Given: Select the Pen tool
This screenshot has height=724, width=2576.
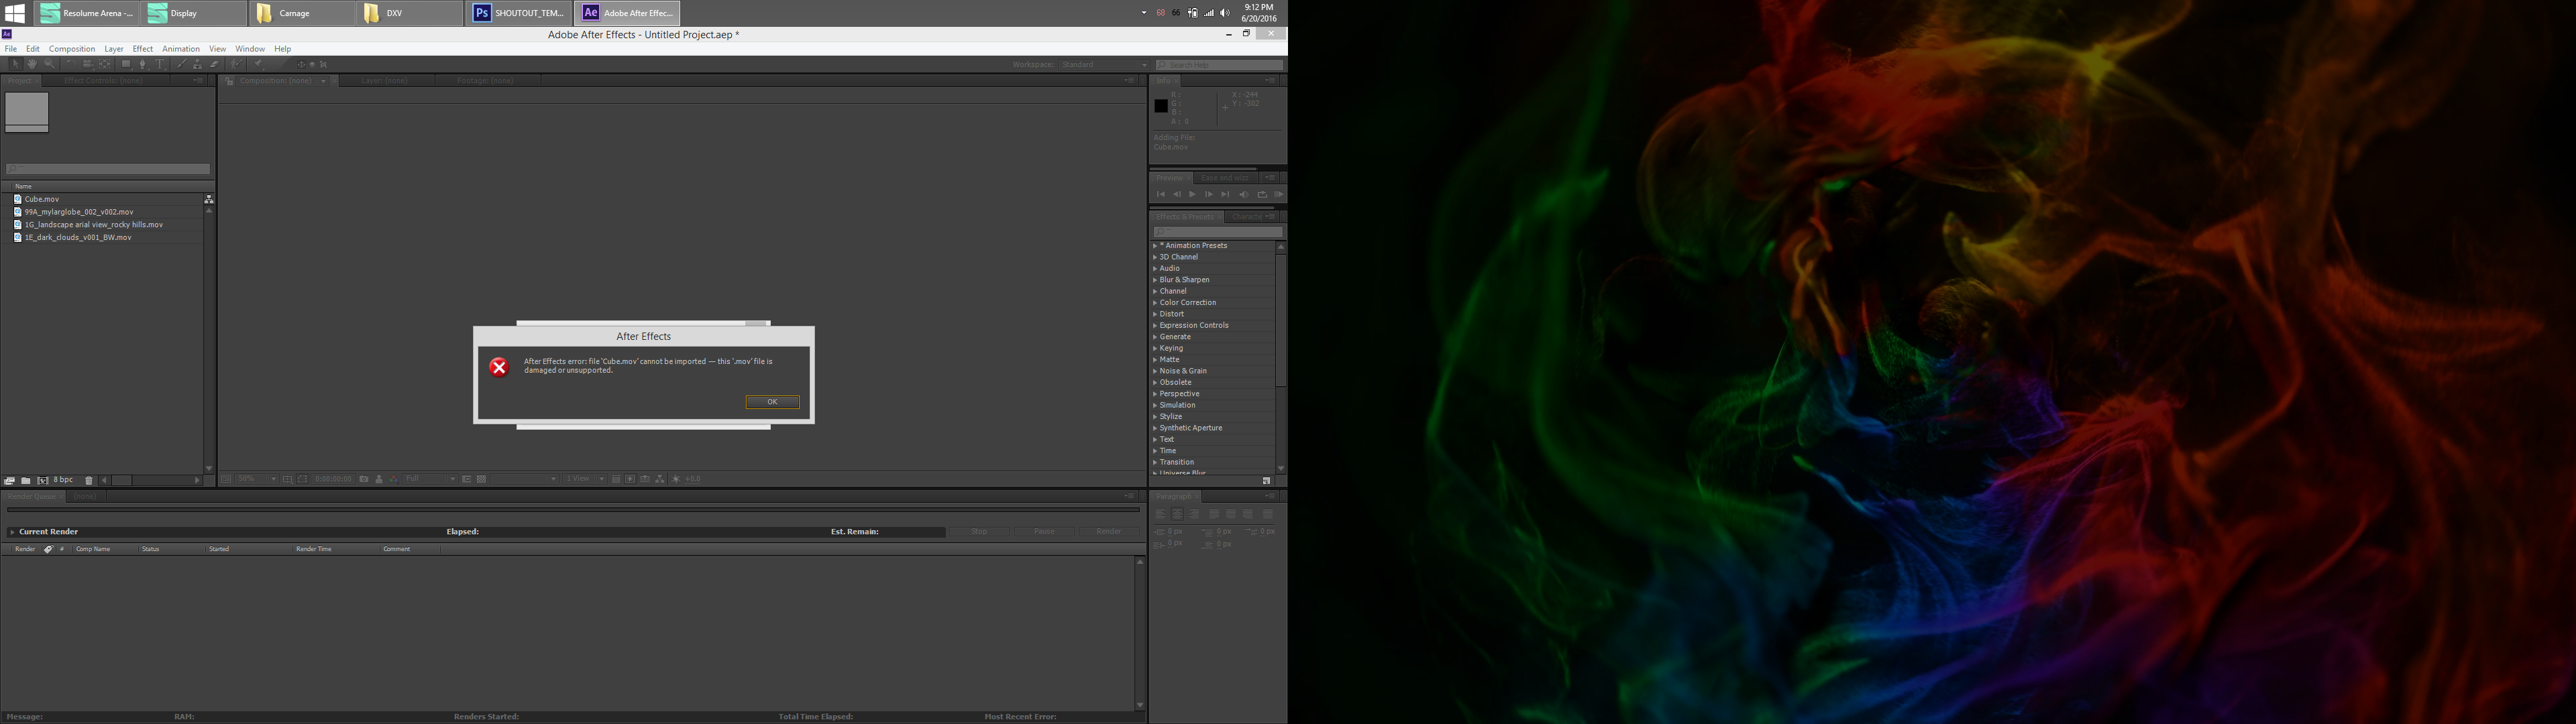Looking at the screenshot, I should point(142,64).
